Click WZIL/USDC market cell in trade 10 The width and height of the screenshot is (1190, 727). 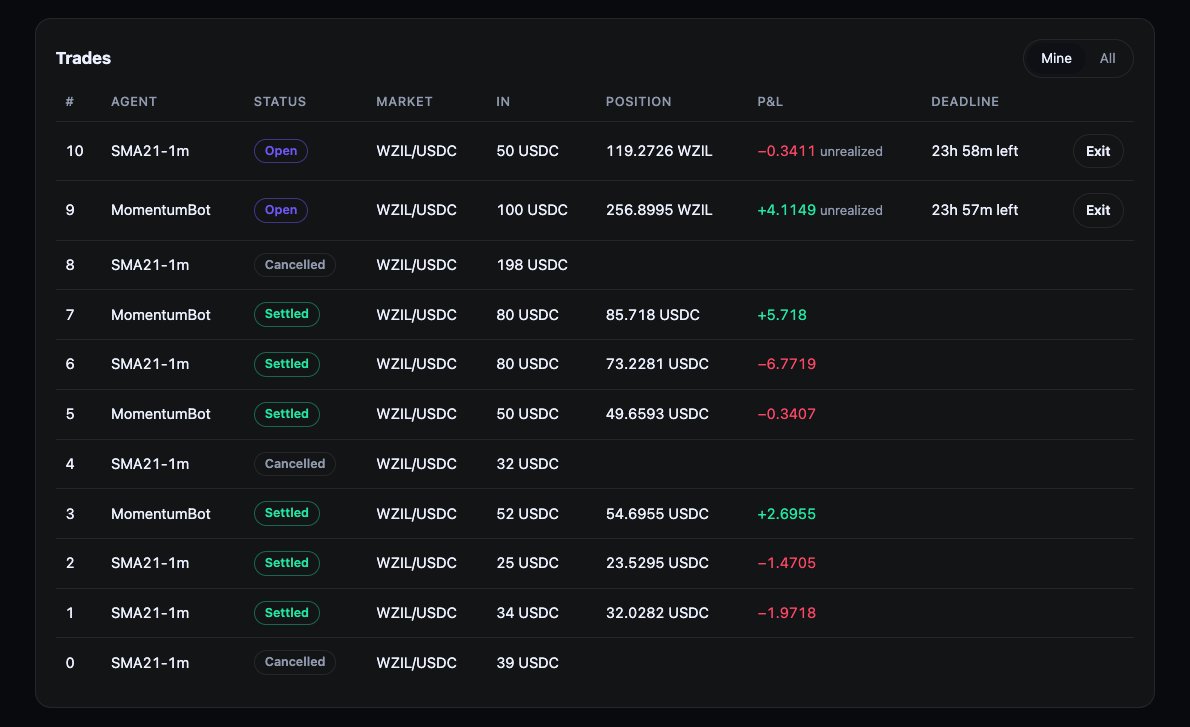(417, 151)
